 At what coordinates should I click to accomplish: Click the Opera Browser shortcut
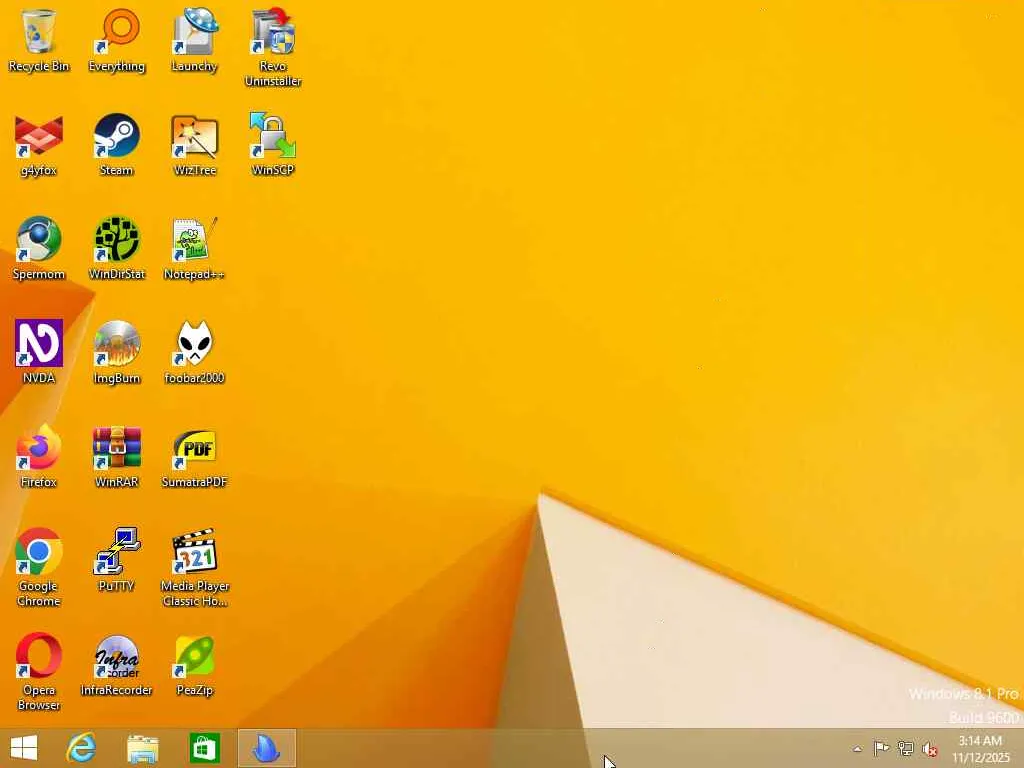click(39, 671)
